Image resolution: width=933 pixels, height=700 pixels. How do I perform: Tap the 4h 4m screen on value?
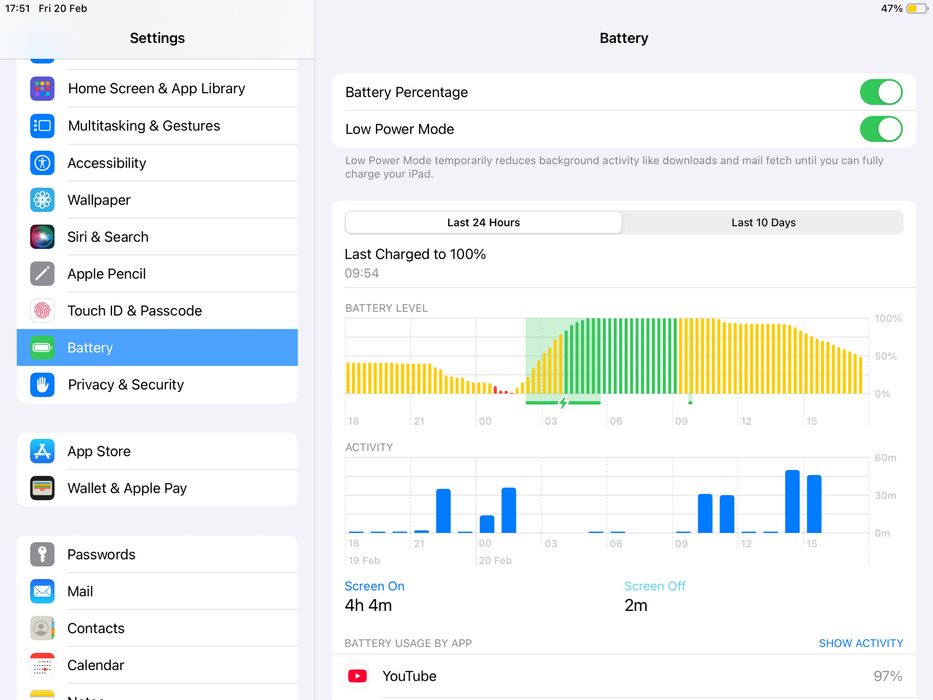[x=368, y=605]
